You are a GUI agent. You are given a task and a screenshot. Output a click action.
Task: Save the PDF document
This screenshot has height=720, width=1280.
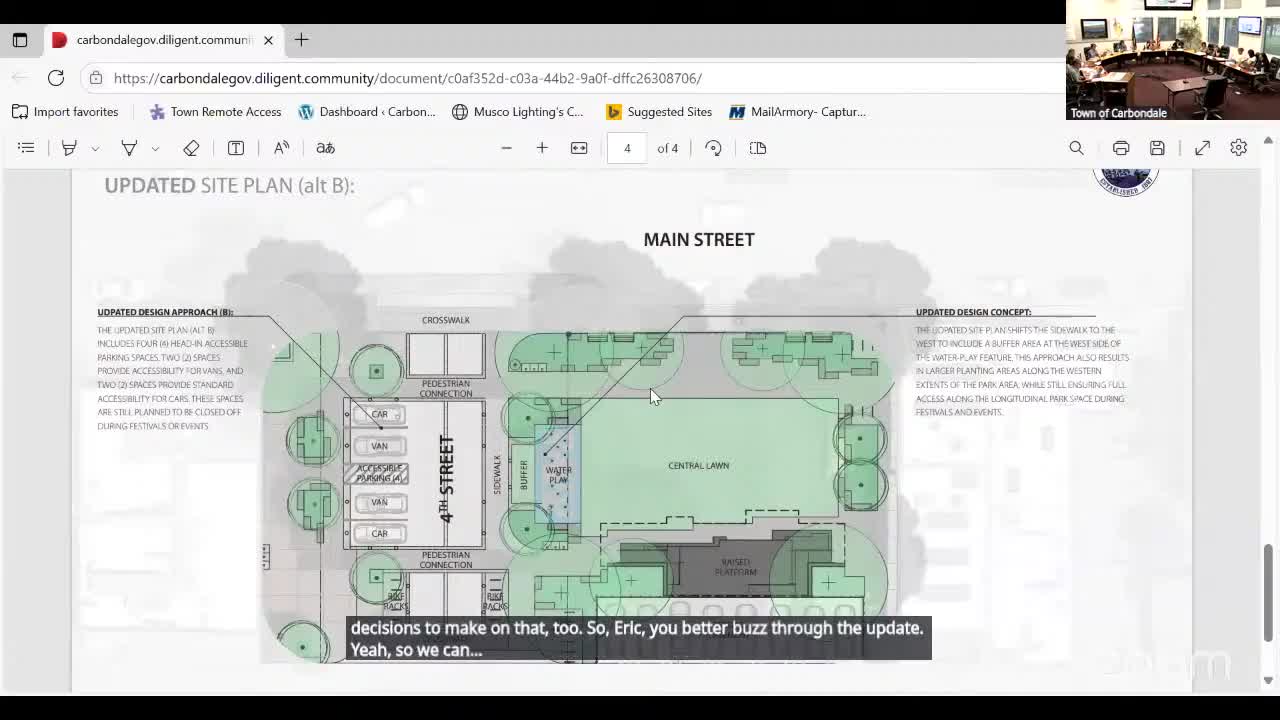pyautogui.click(x=1157, y=148)
